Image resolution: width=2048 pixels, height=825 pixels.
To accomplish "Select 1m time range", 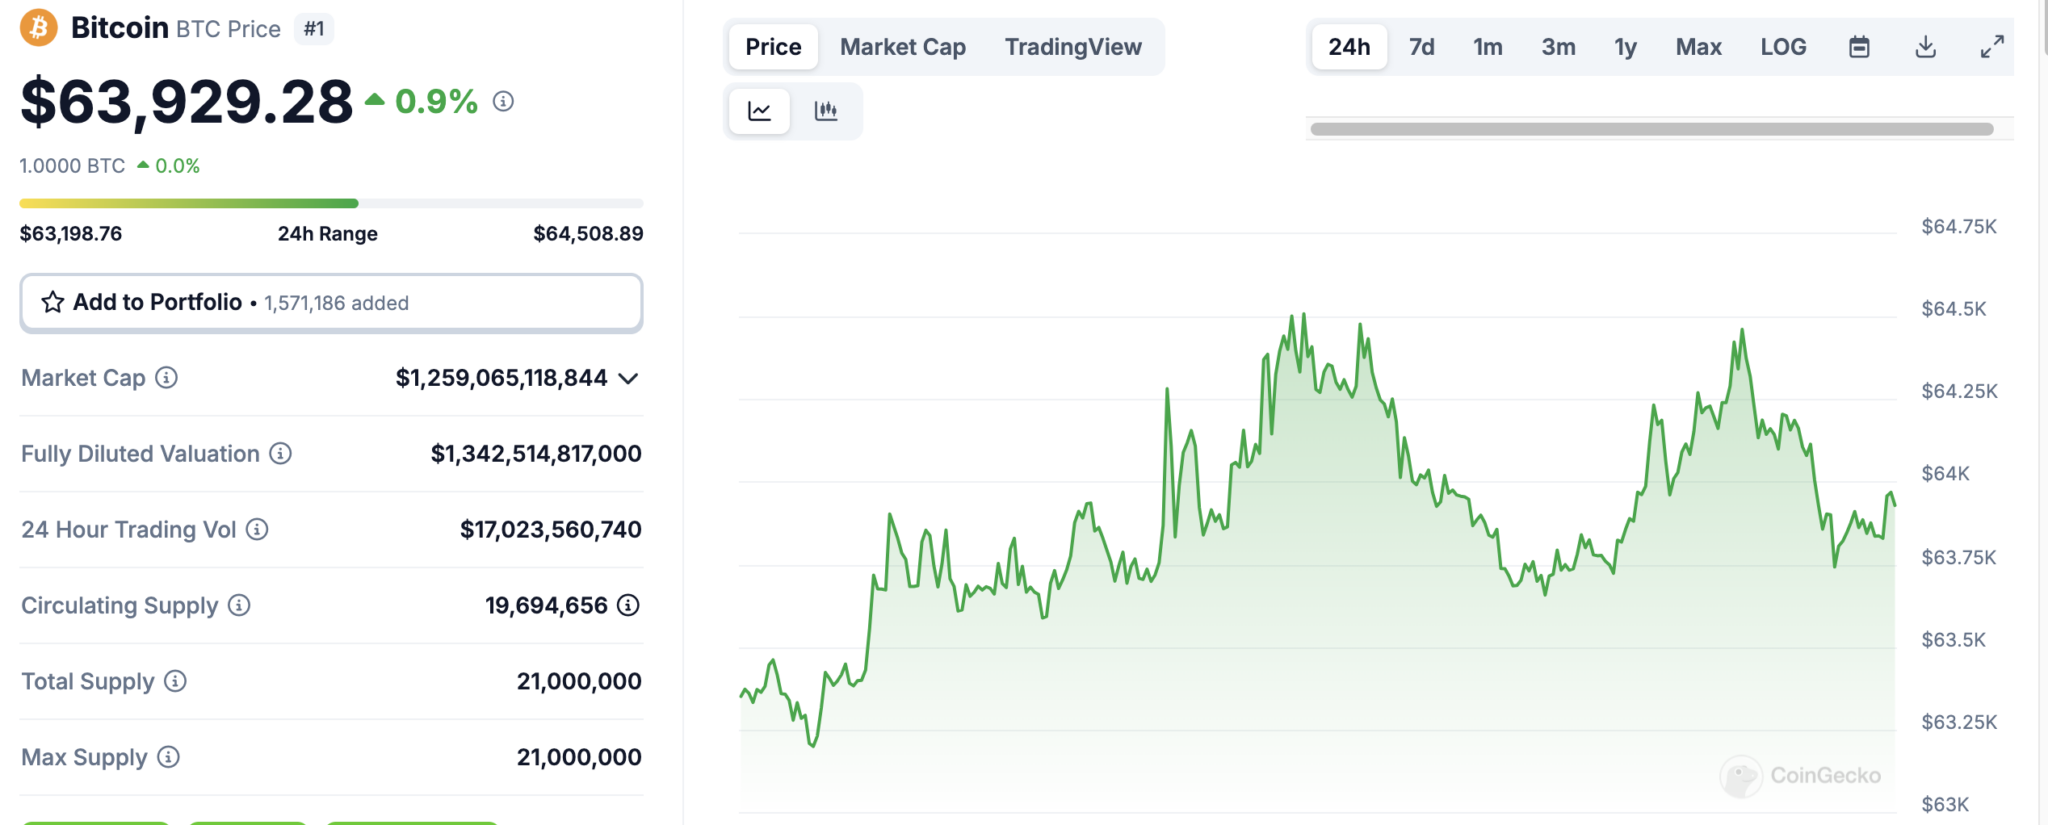I will tap(1487, 47).
